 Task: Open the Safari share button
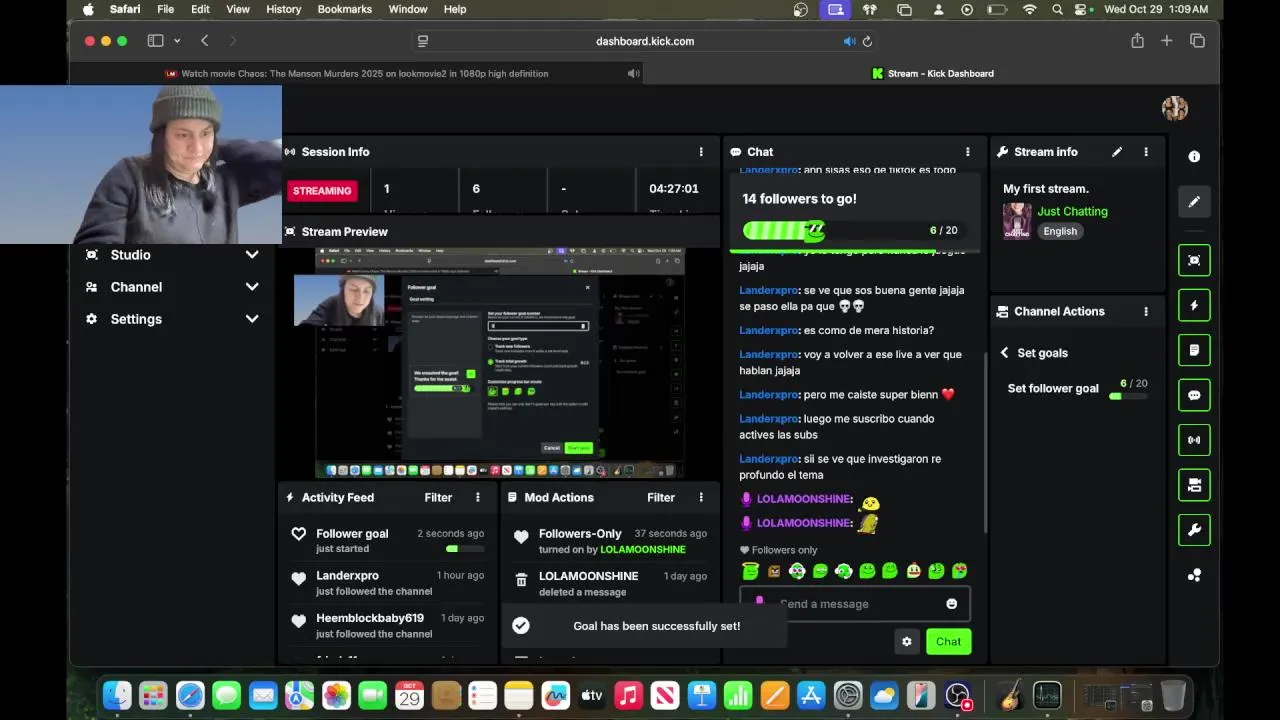click(x=1137, y=41)
